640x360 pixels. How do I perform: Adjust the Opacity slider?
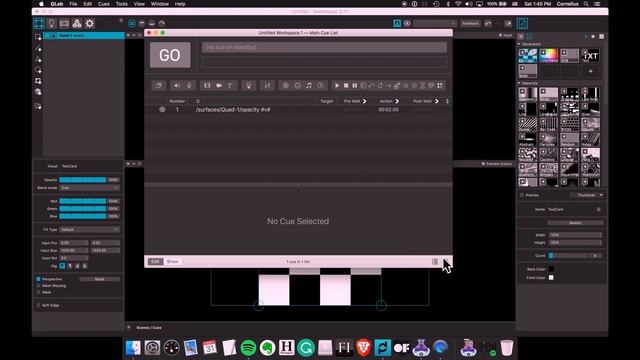(x=83, y=180)
